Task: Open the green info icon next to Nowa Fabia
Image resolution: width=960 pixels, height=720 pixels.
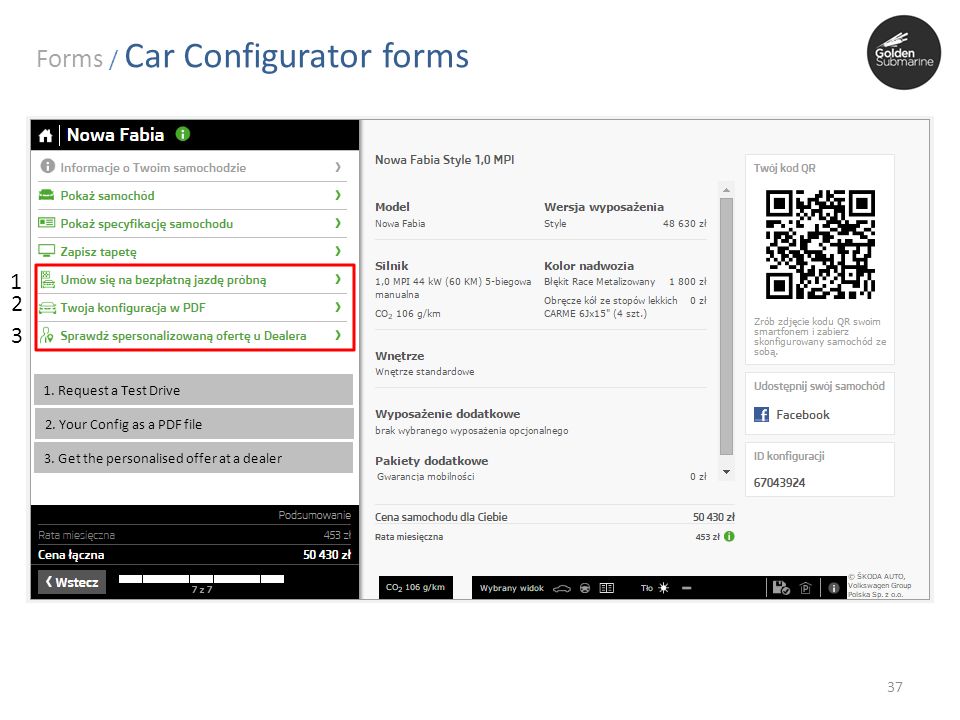Action: [182, 133]
